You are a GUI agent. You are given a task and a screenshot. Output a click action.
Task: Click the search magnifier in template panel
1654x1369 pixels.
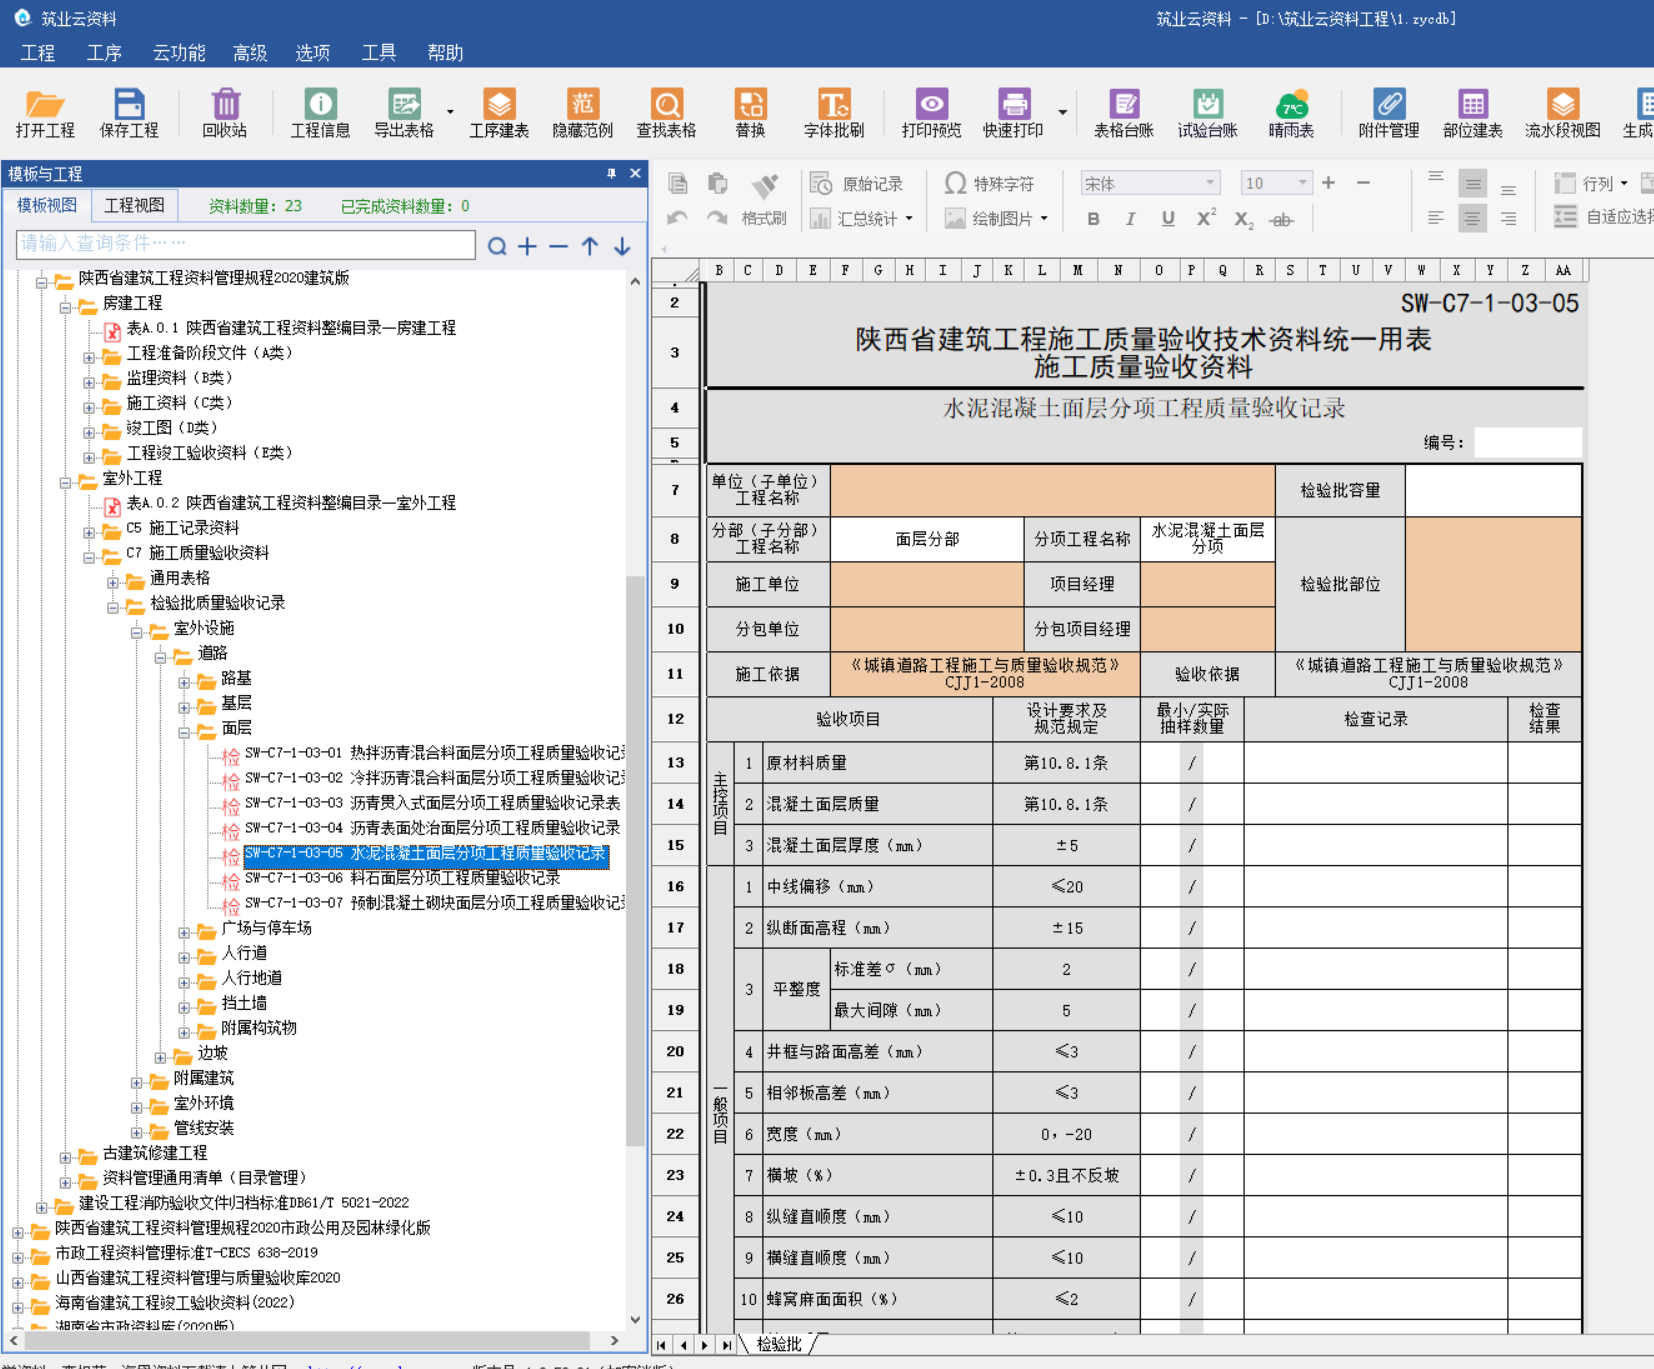[x=497, y=246]
